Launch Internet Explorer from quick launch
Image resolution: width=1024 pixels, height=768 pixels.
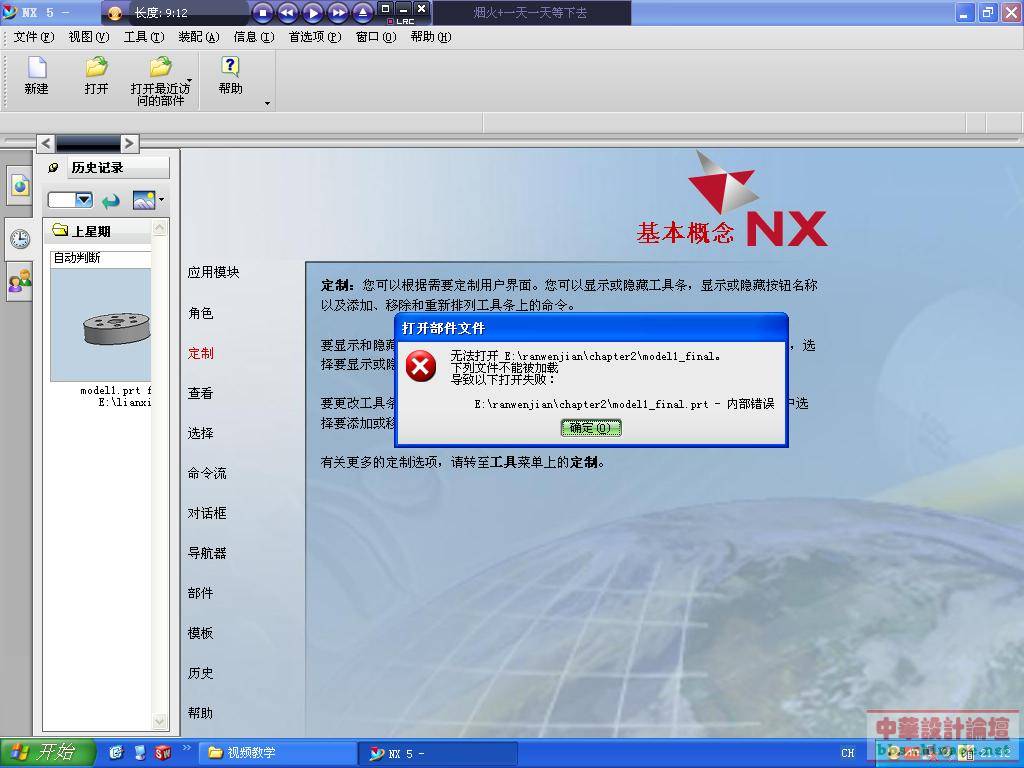[116, 753]
